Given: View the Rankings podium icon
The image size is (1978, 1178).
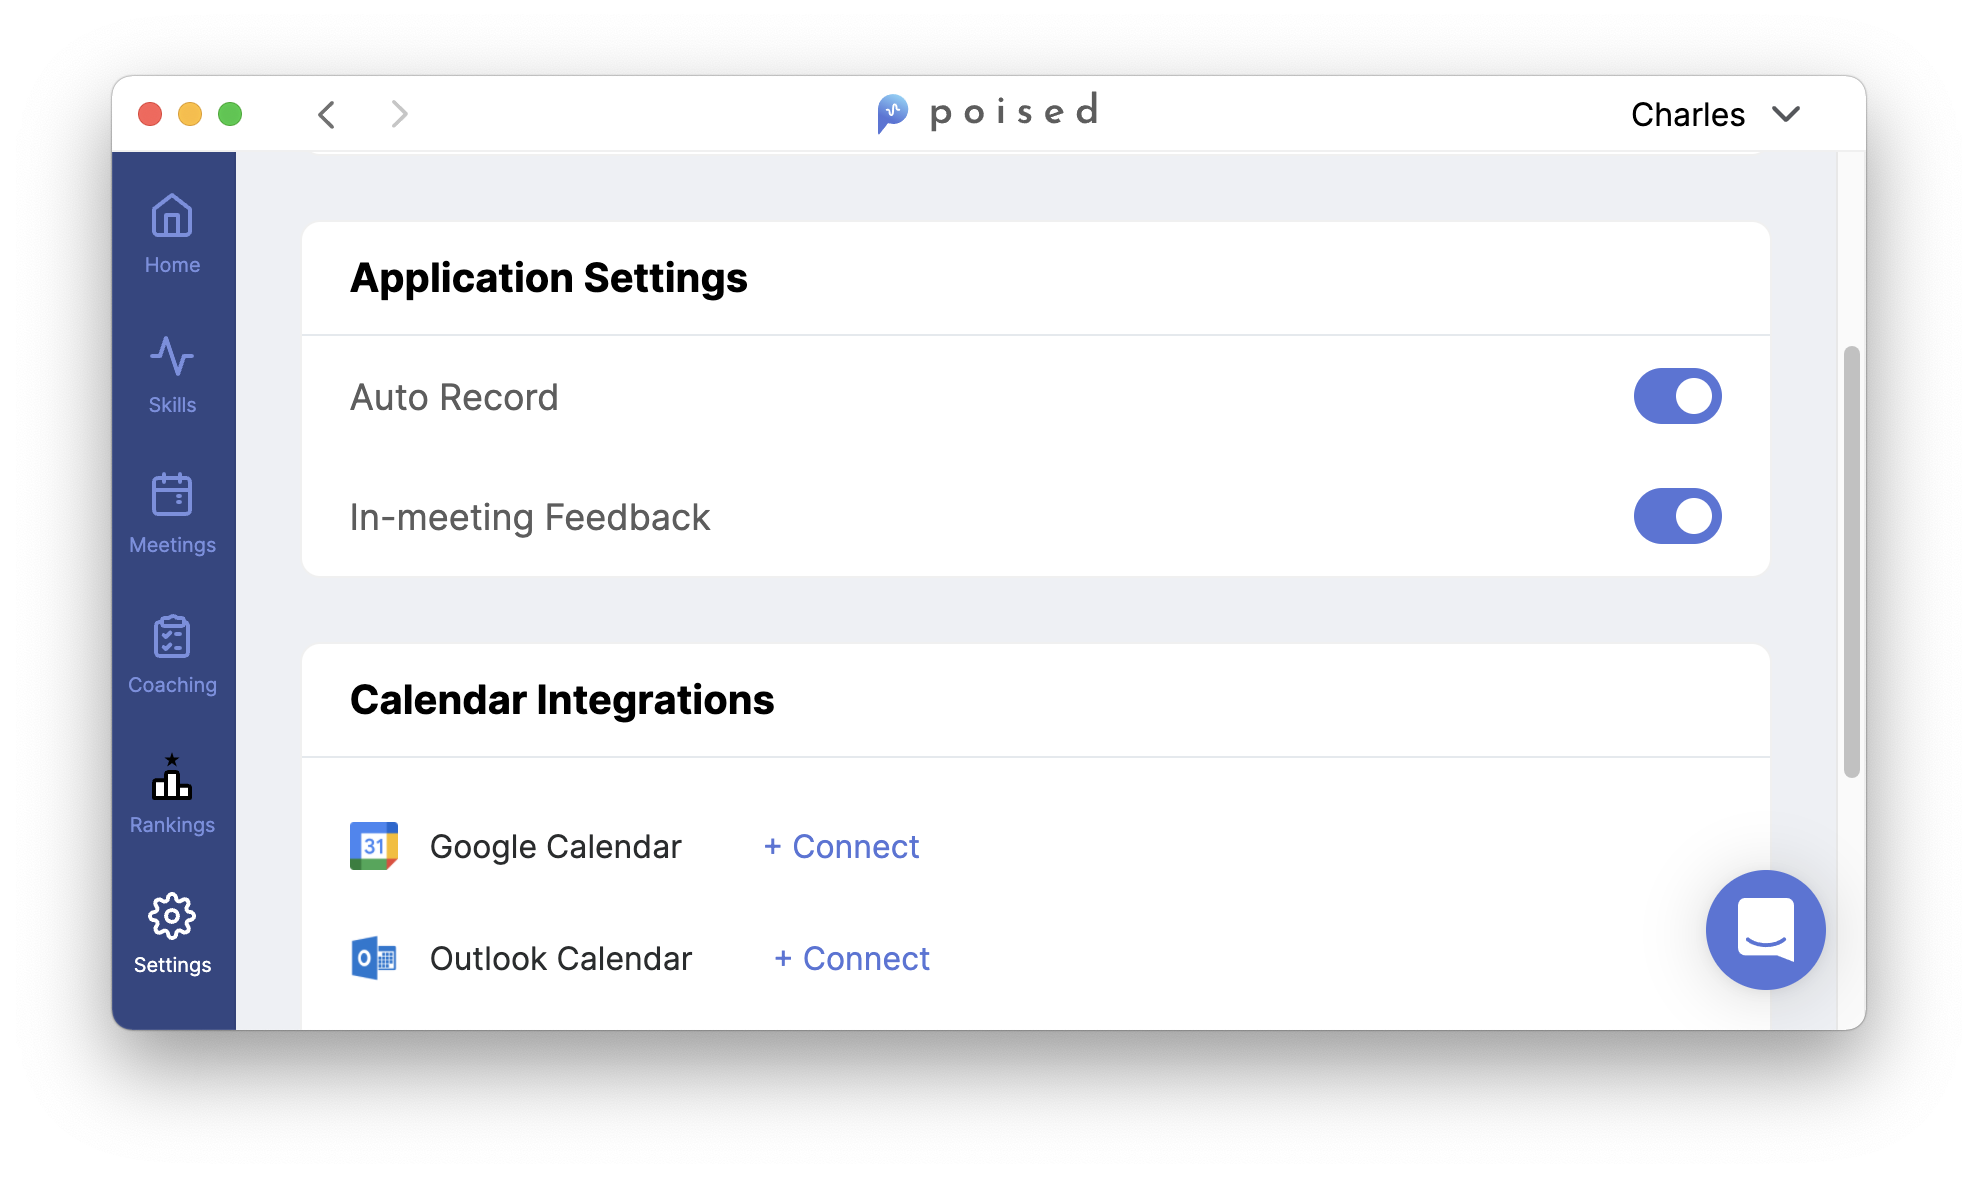Looking at the screenshot, I should point(172,777).
